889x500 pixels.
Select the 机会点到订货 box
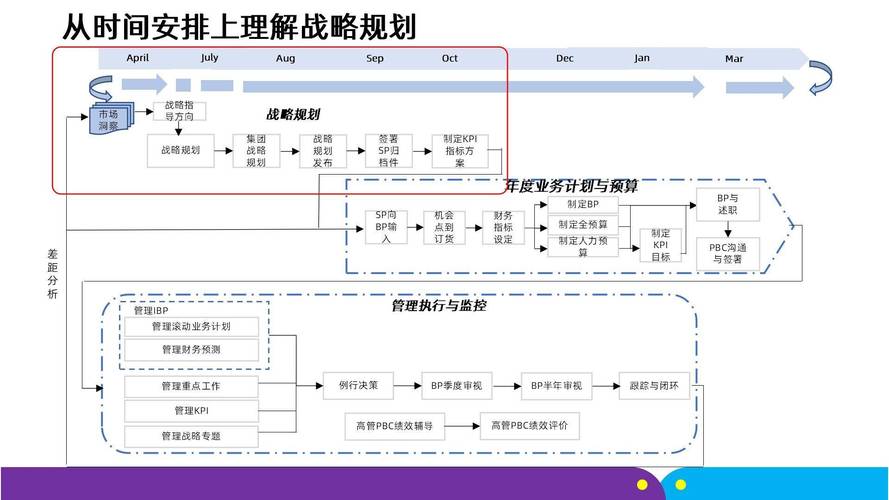tap(444, 227)
